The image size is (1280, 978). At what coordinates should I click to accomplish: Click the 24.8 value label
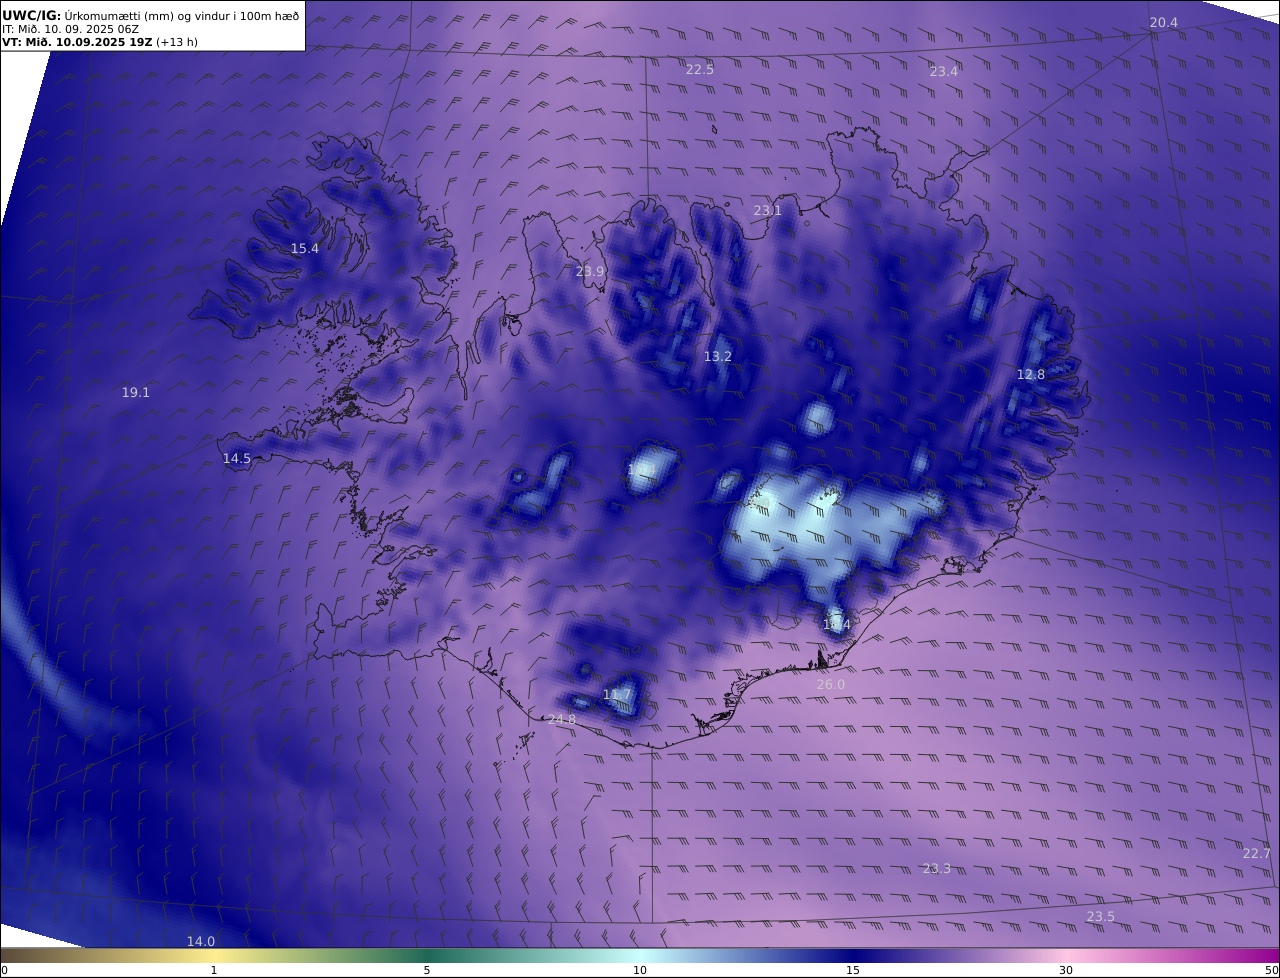[562, 720]
